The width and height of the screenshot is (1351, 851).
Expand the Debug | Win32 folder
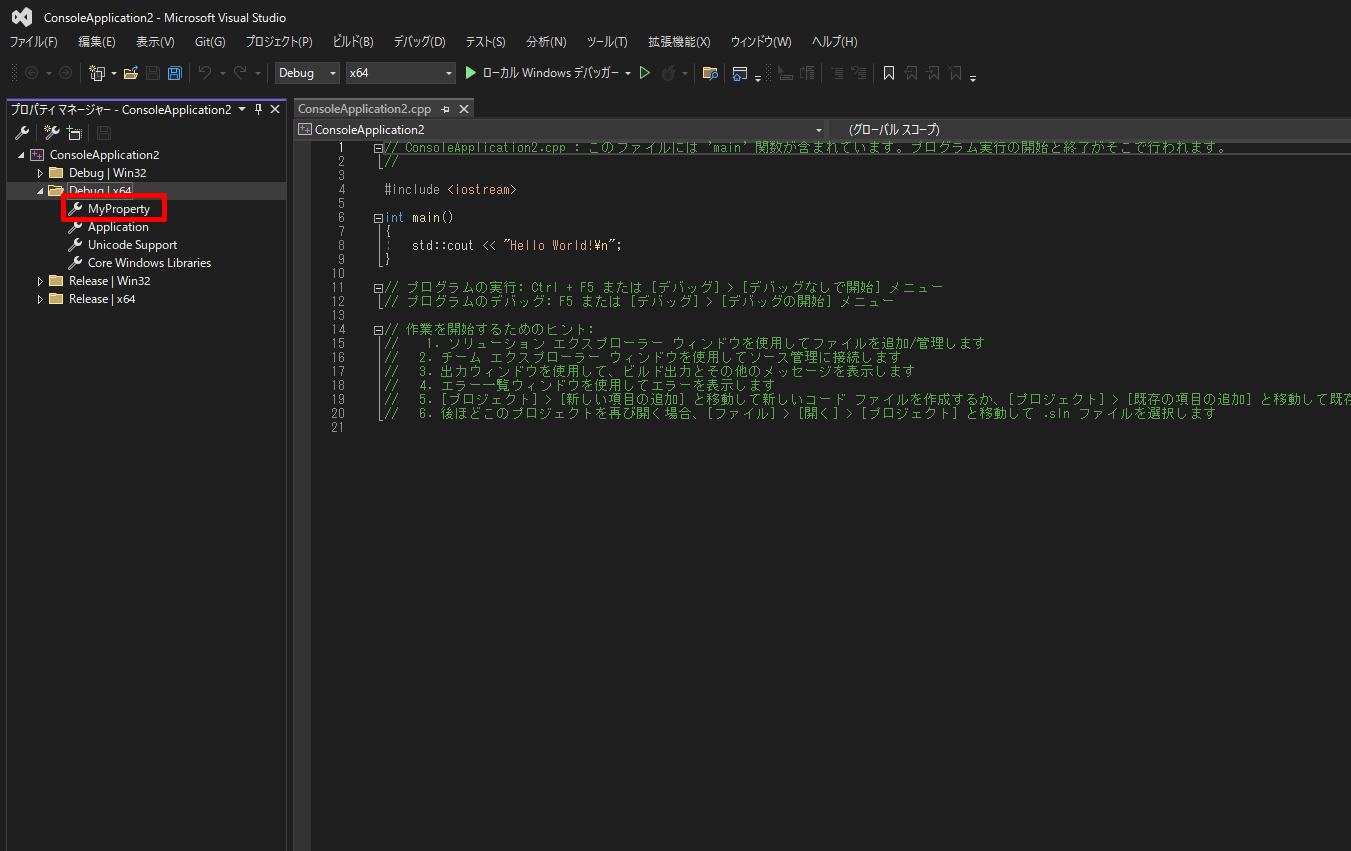(x=41, y=173)
